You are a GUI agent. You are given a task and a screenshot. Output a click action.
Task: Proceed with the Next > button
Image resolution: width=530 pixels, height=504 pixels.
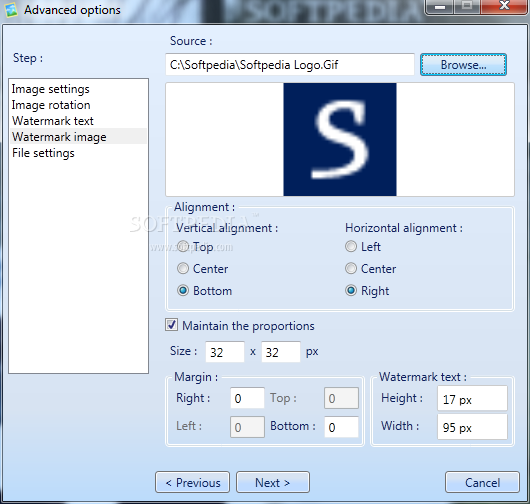point(273,482)
